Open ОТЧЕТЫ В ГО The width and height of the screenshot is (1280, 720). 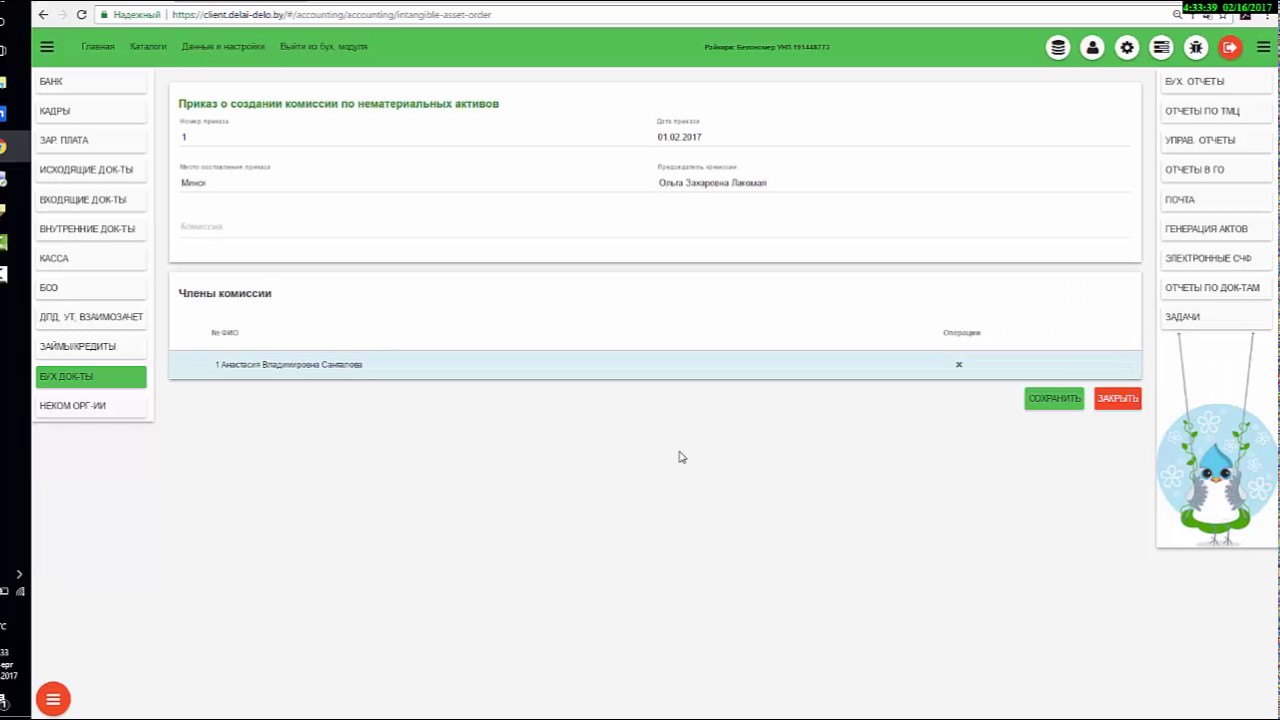[1216, 170]
